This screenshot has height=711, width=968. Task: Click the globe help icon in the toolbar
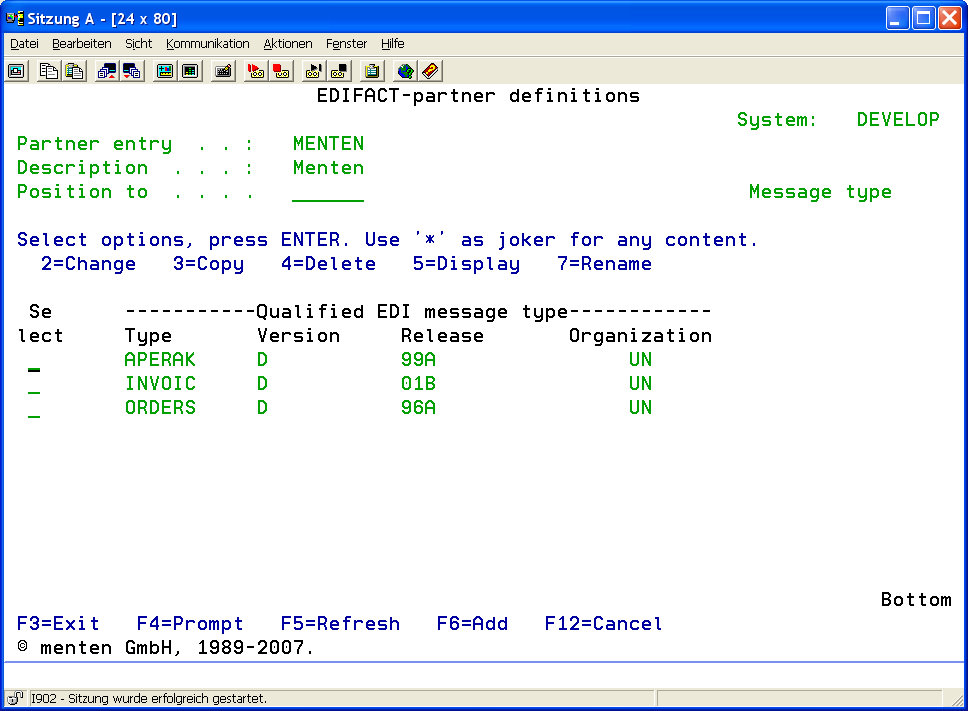click(405, 71)
